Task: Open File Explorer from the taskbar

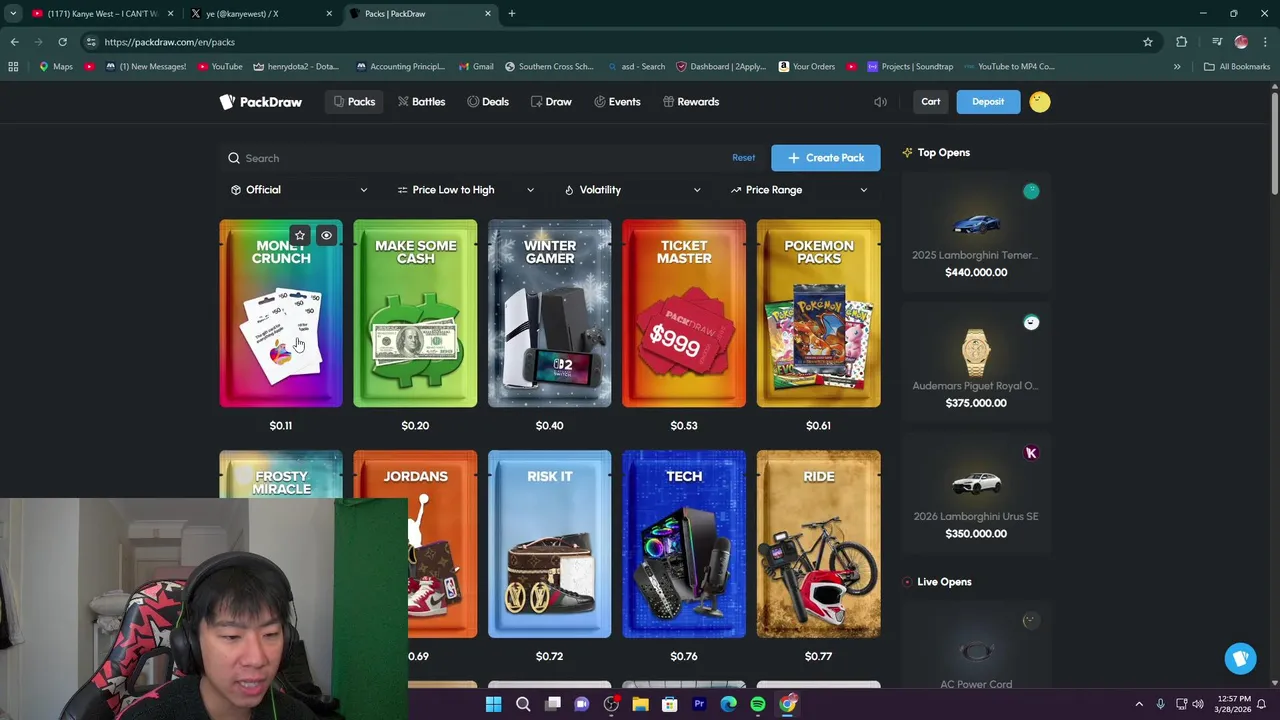Action: [640, 704]
